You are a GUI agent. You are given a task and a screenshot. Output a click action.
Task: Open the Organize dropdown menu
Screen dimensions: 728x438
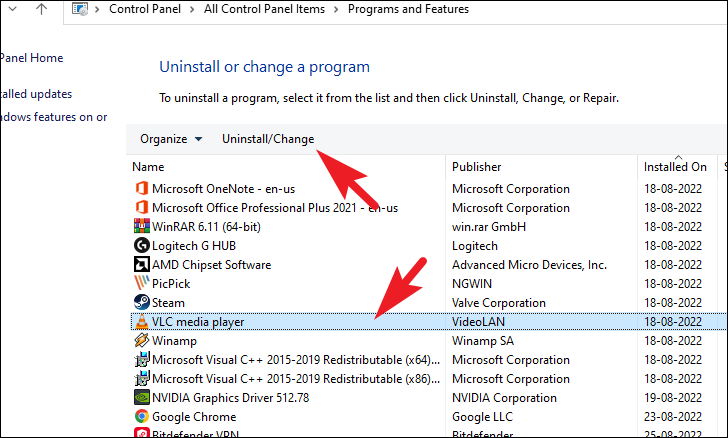171,139
